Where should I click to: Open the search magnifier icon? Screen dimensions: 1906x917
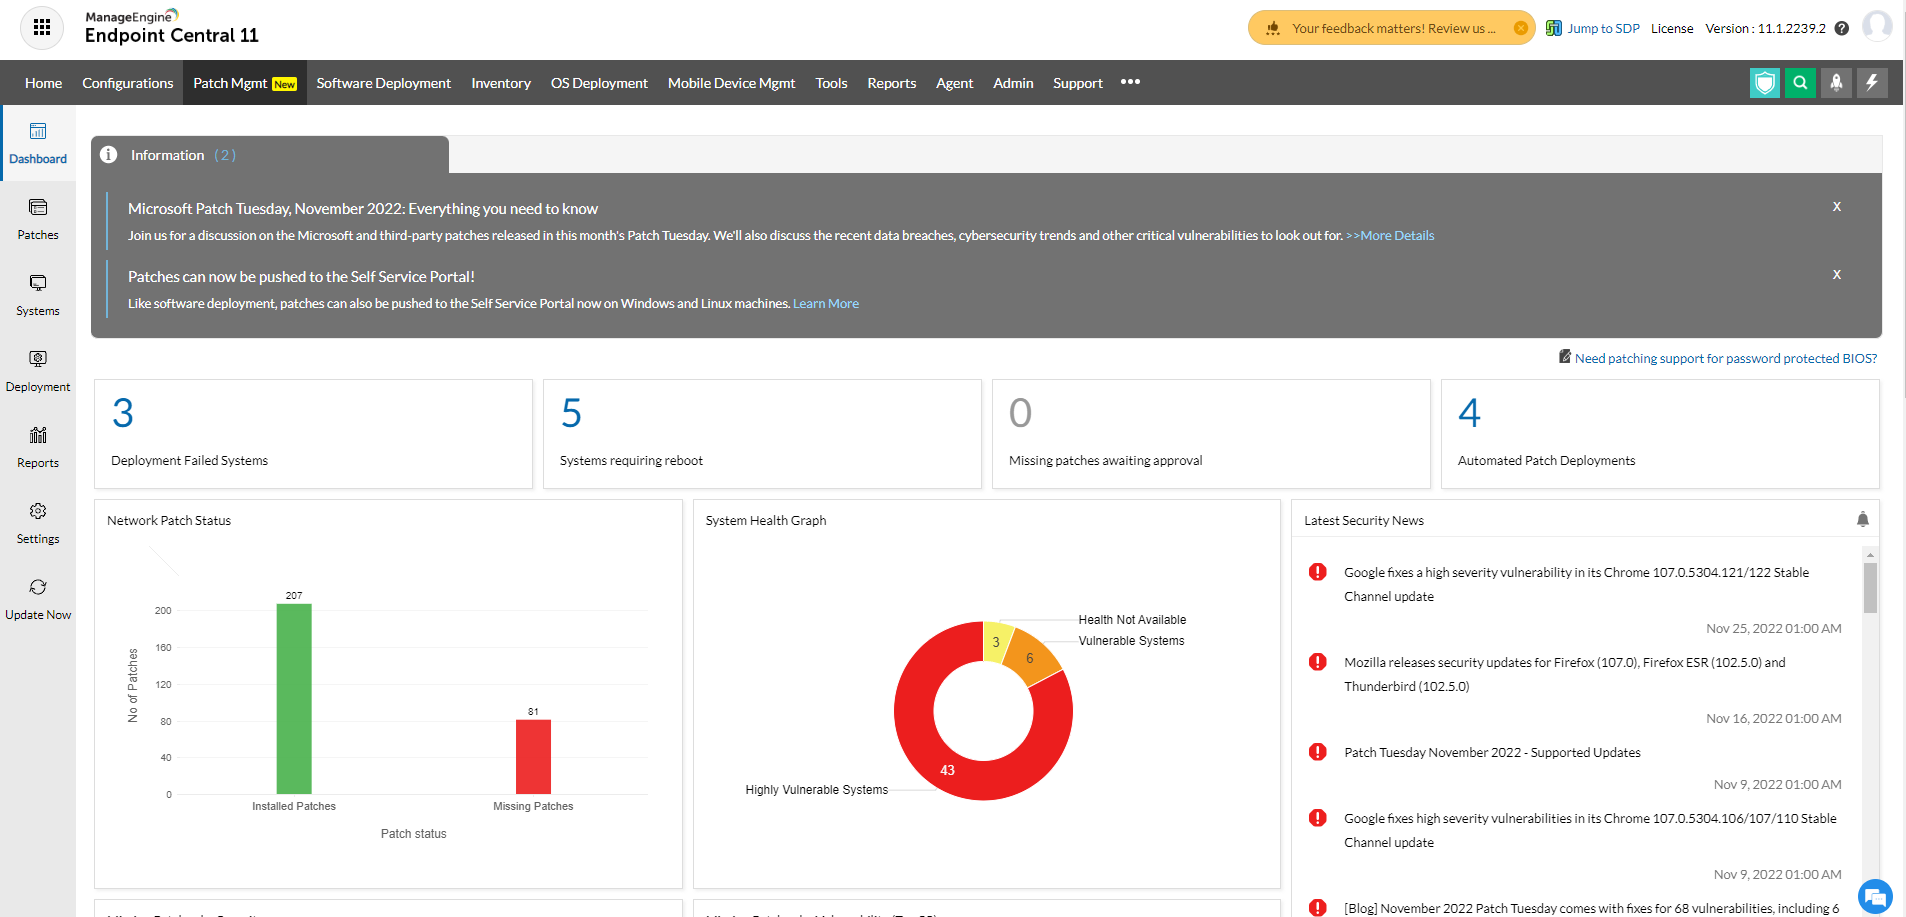click(x=1800, y=83)
